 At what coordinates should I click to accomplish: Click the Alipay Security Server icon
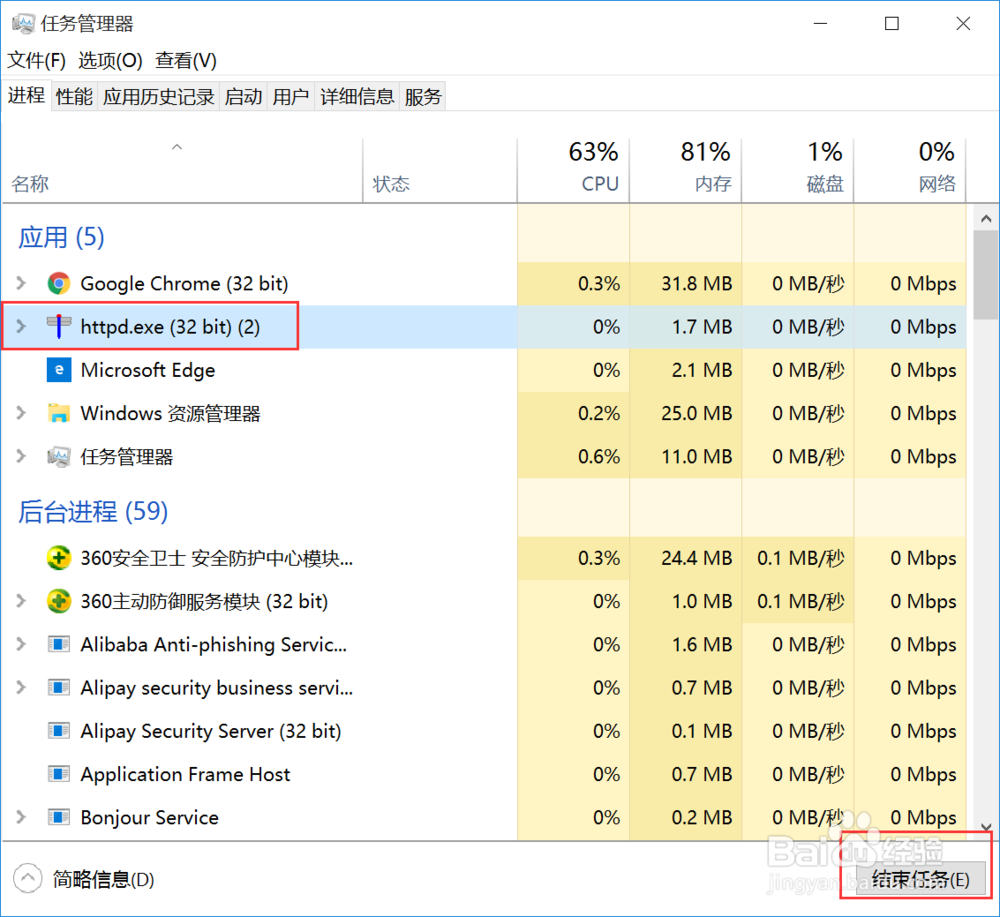[59, 731]
